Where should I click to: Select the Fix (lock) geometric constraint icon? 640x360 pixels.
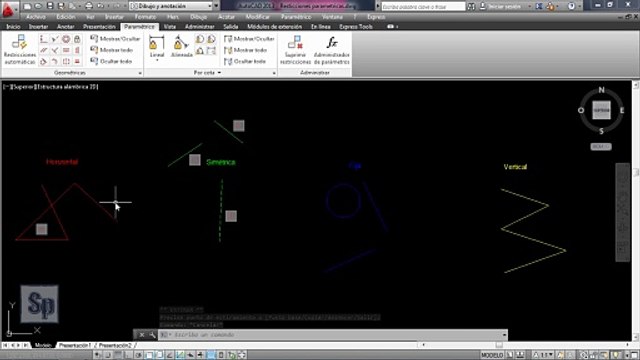click(77, 39)
